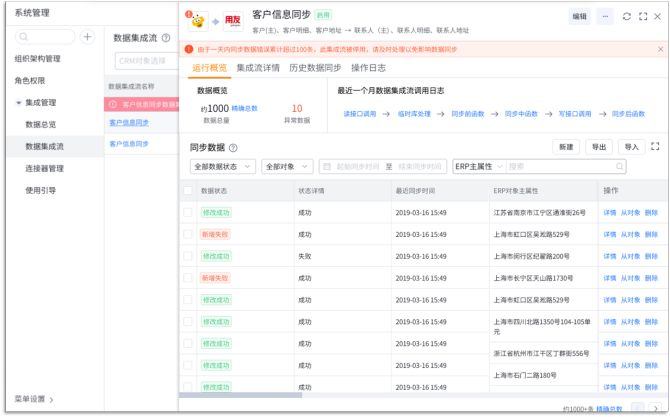The width and height of the screenshot is (670, 417).
Task: Collapse the 集成管理 tree node
Action: [x=19, y=102]
